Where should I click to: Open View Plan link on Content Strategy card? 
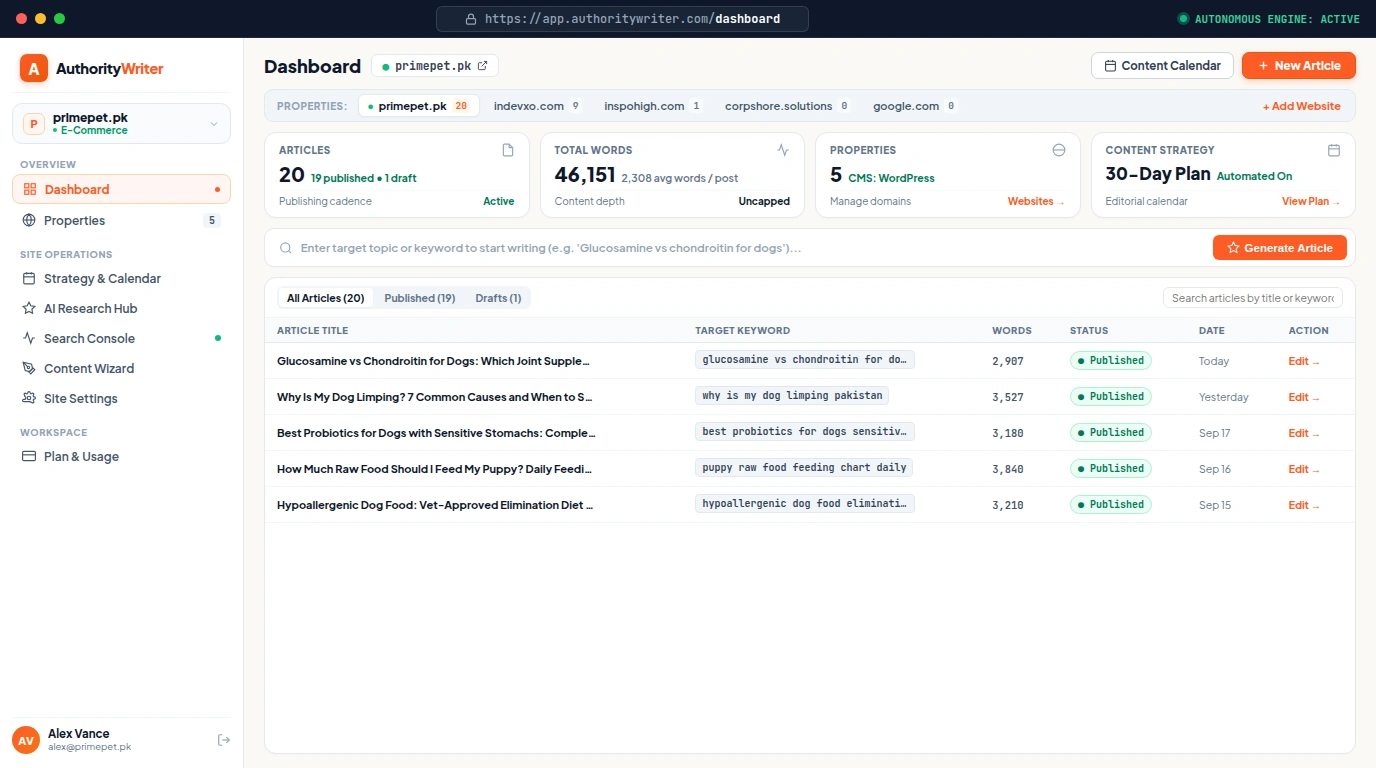click(x=1311, y=201)
